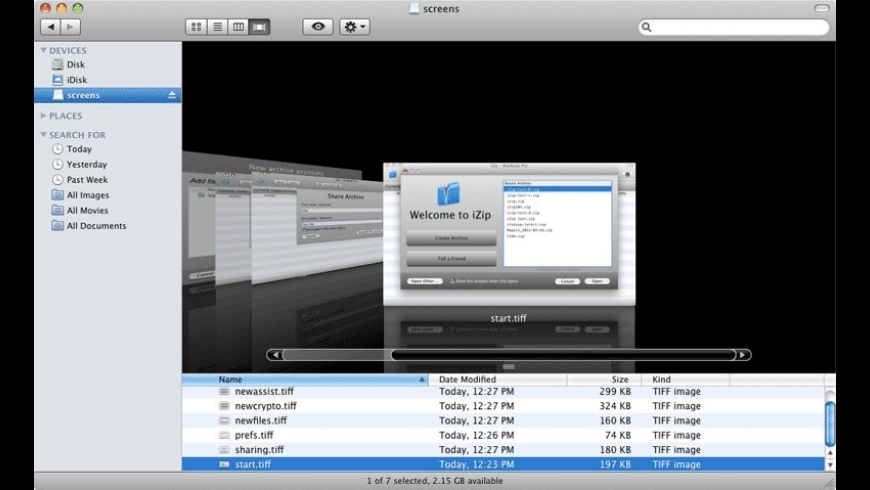
Task: Collapse the SEARCH FOR sidebar section
Action: click(x=44, y=135)
